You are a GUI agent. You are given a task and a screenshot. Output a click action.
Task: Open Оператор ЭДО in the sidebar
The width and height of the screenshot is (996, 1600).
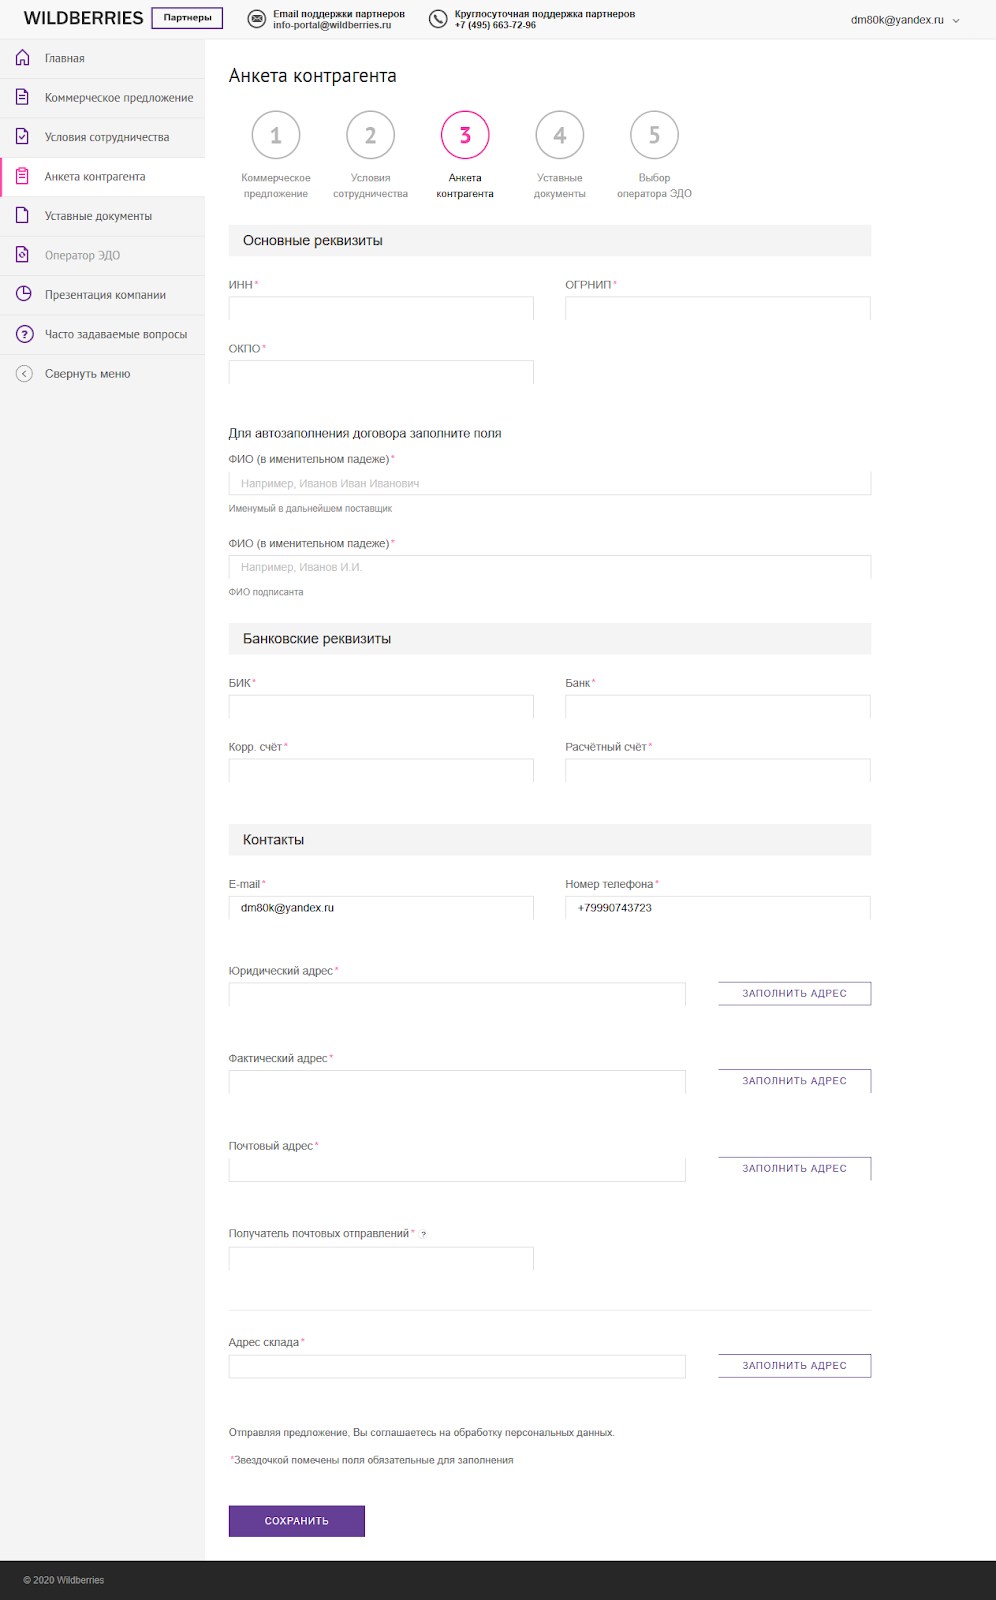pos(82,255)
